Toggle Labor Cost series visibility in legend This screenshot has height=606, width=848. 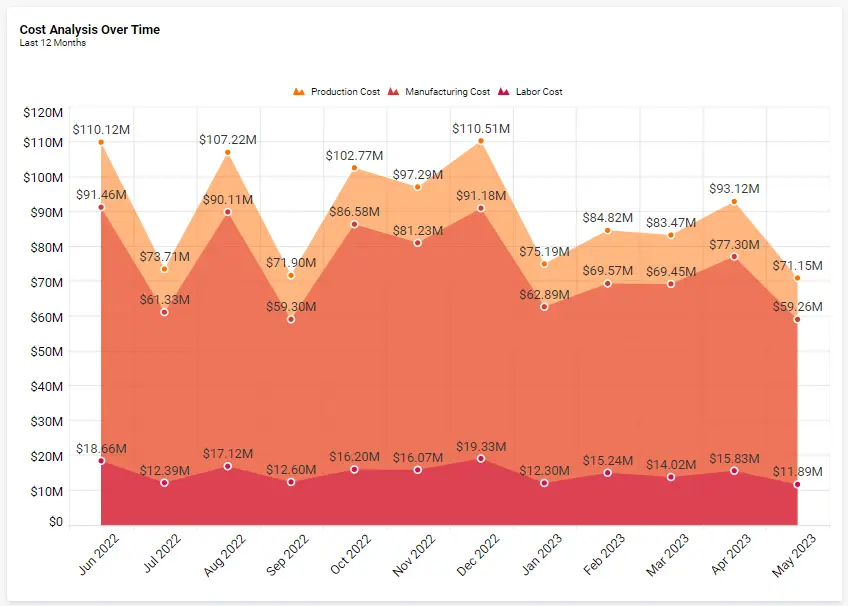coord(532,91)
